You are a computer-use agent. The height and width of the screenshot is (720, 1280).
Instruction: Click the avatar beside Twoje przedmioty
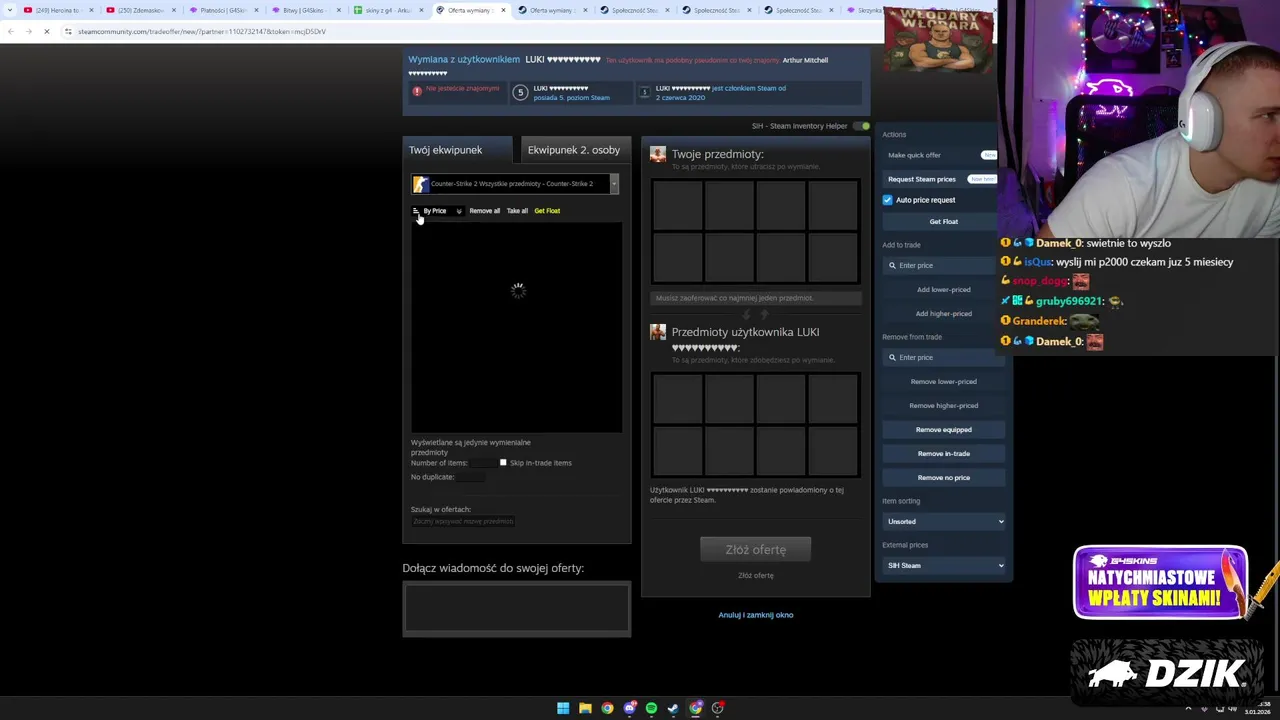[x=657, y=154]
